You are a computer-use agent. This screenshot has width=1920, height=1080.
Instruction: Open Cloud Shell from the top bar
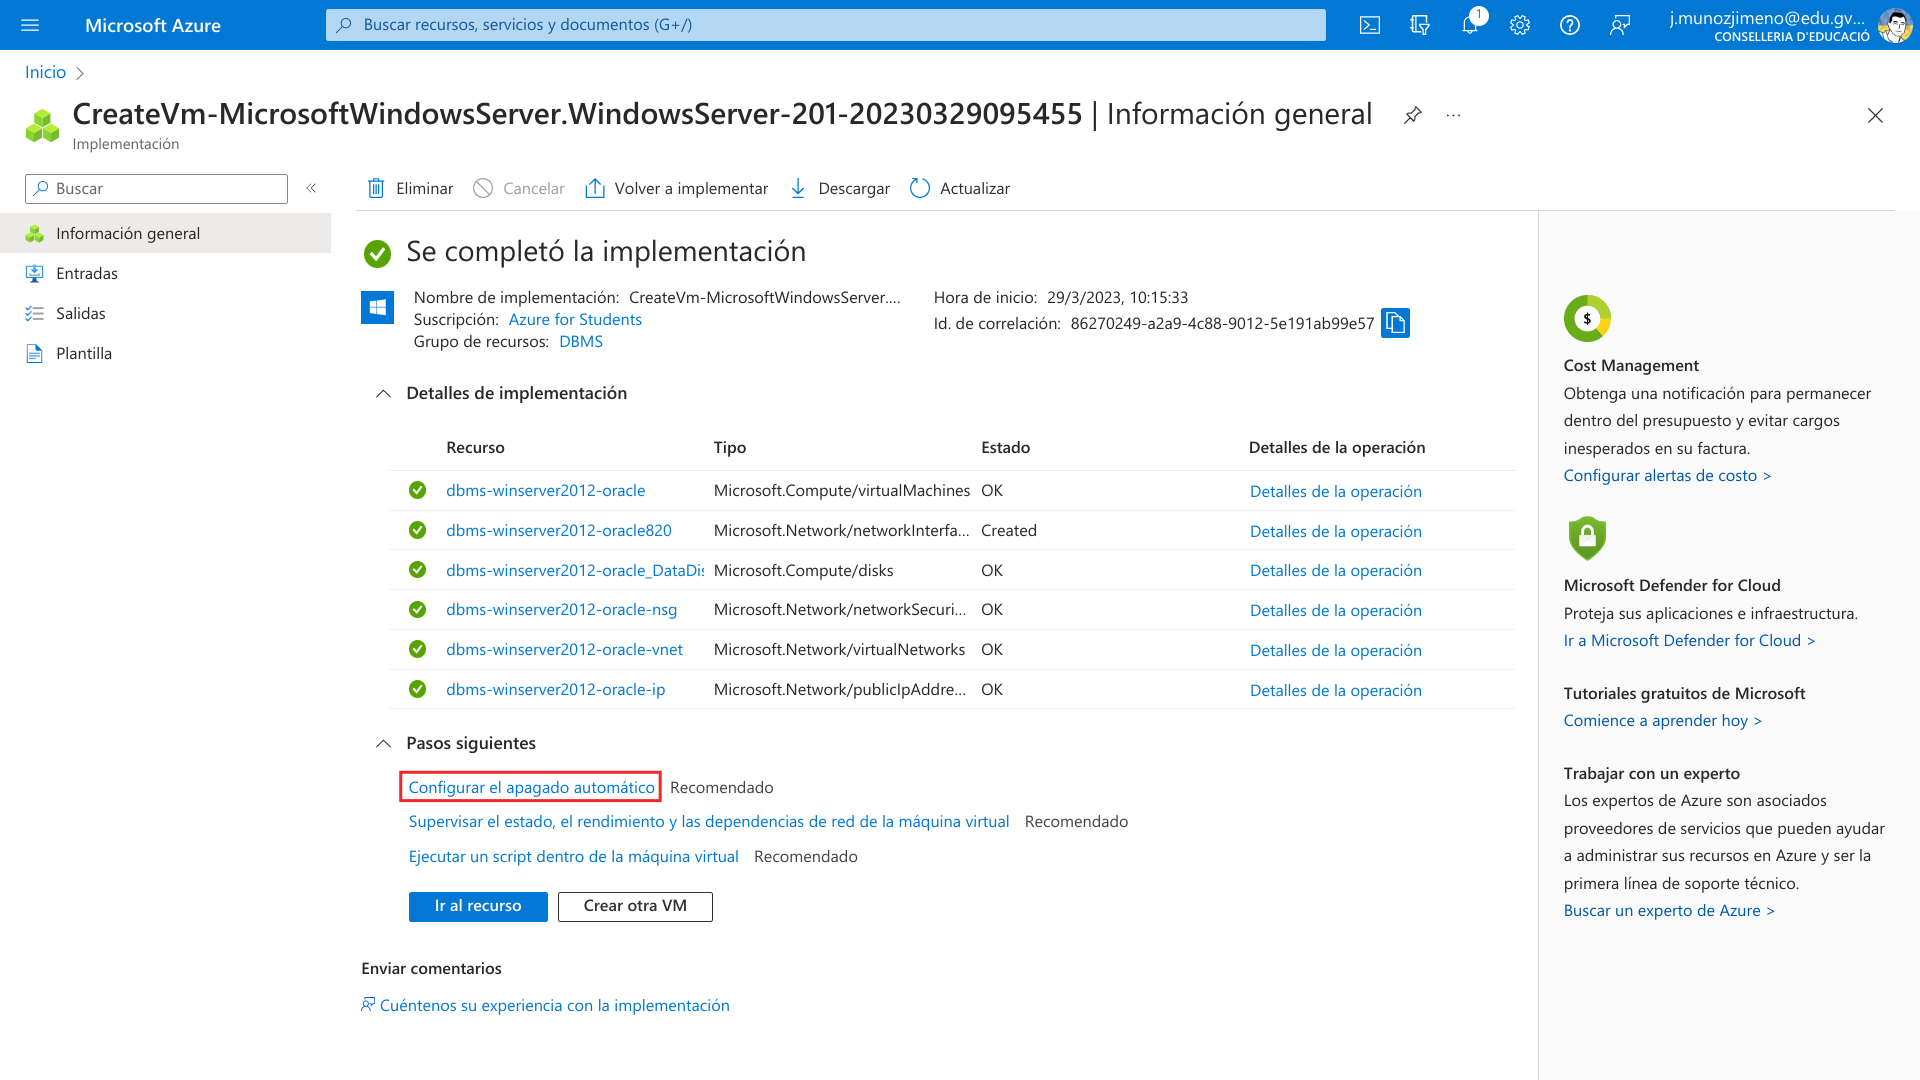1370,25
